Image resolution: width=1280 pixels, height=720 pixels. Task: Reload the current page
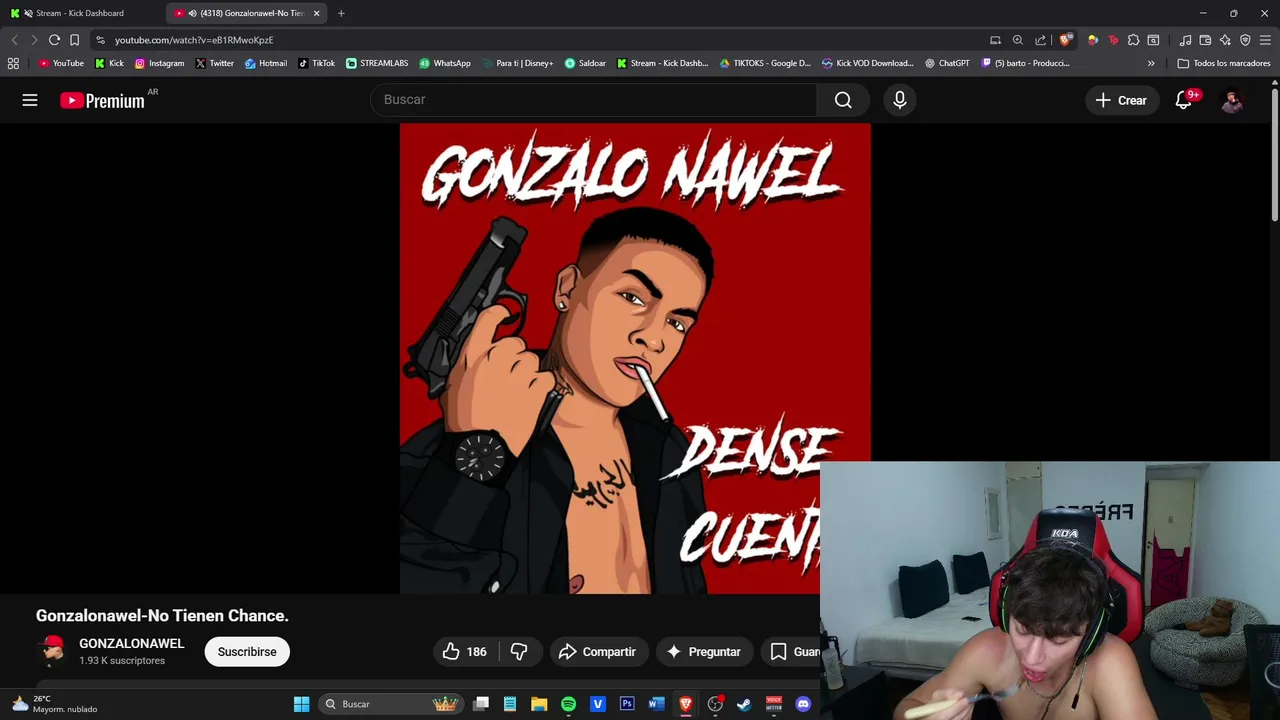pos(54,40)
